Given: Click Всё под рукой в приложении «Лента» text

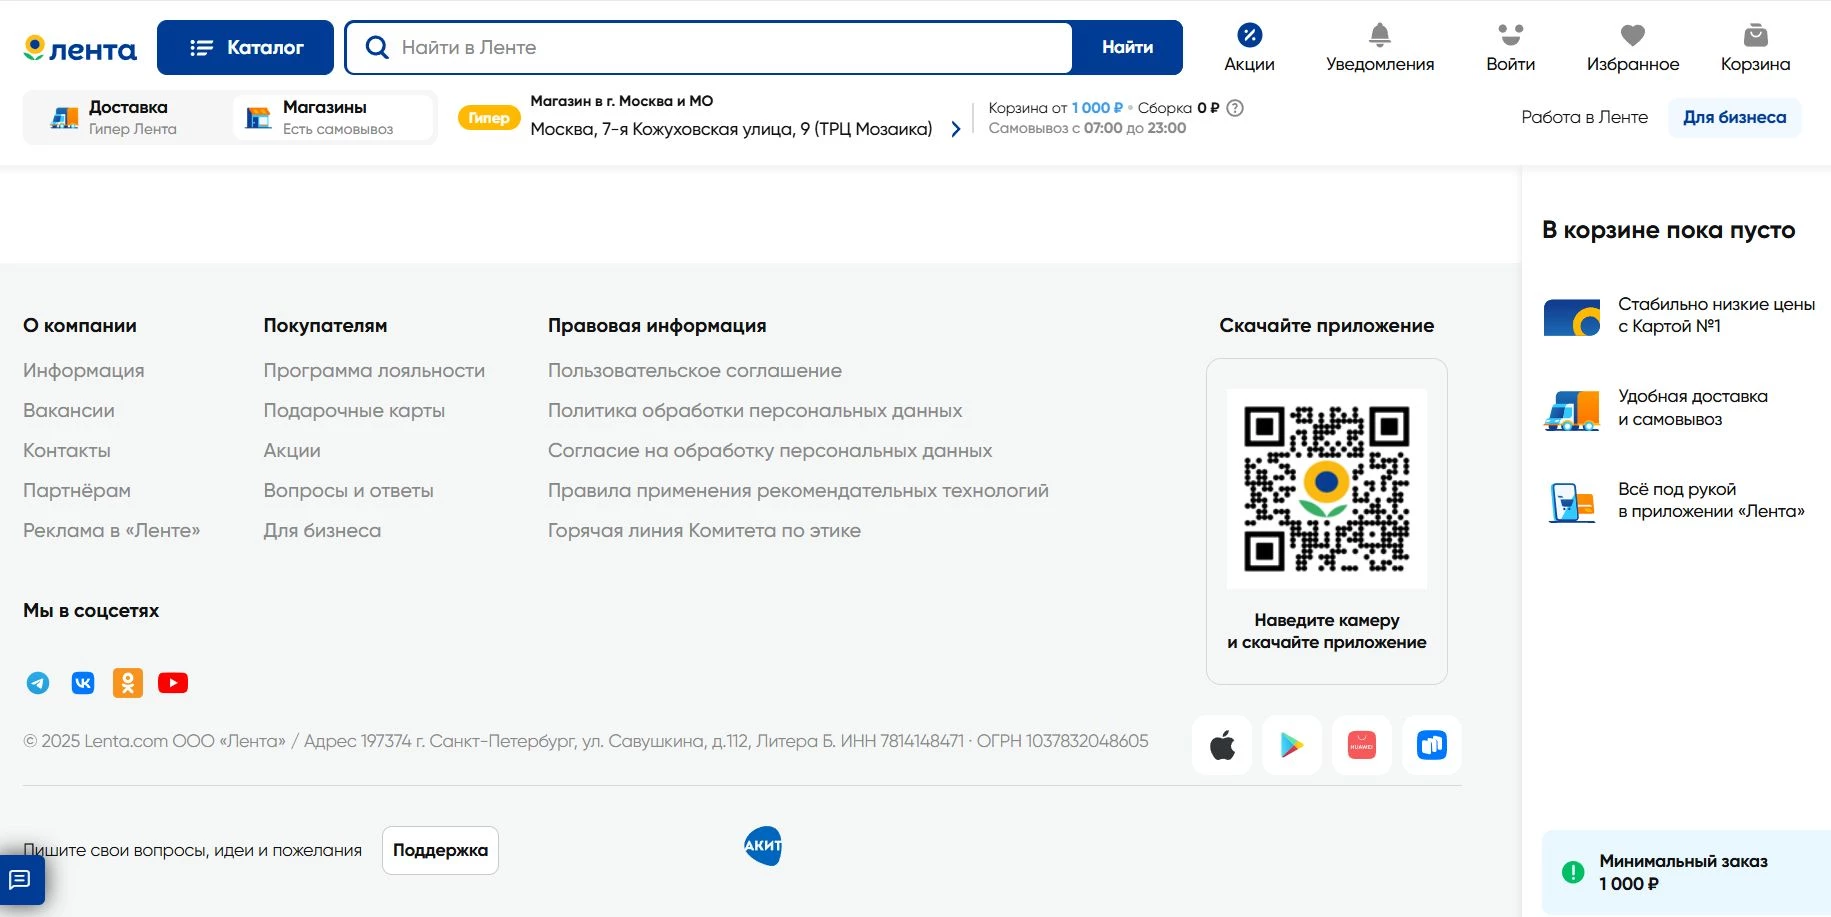Looking at the screenshot, I should click(x=1711, y=500).
